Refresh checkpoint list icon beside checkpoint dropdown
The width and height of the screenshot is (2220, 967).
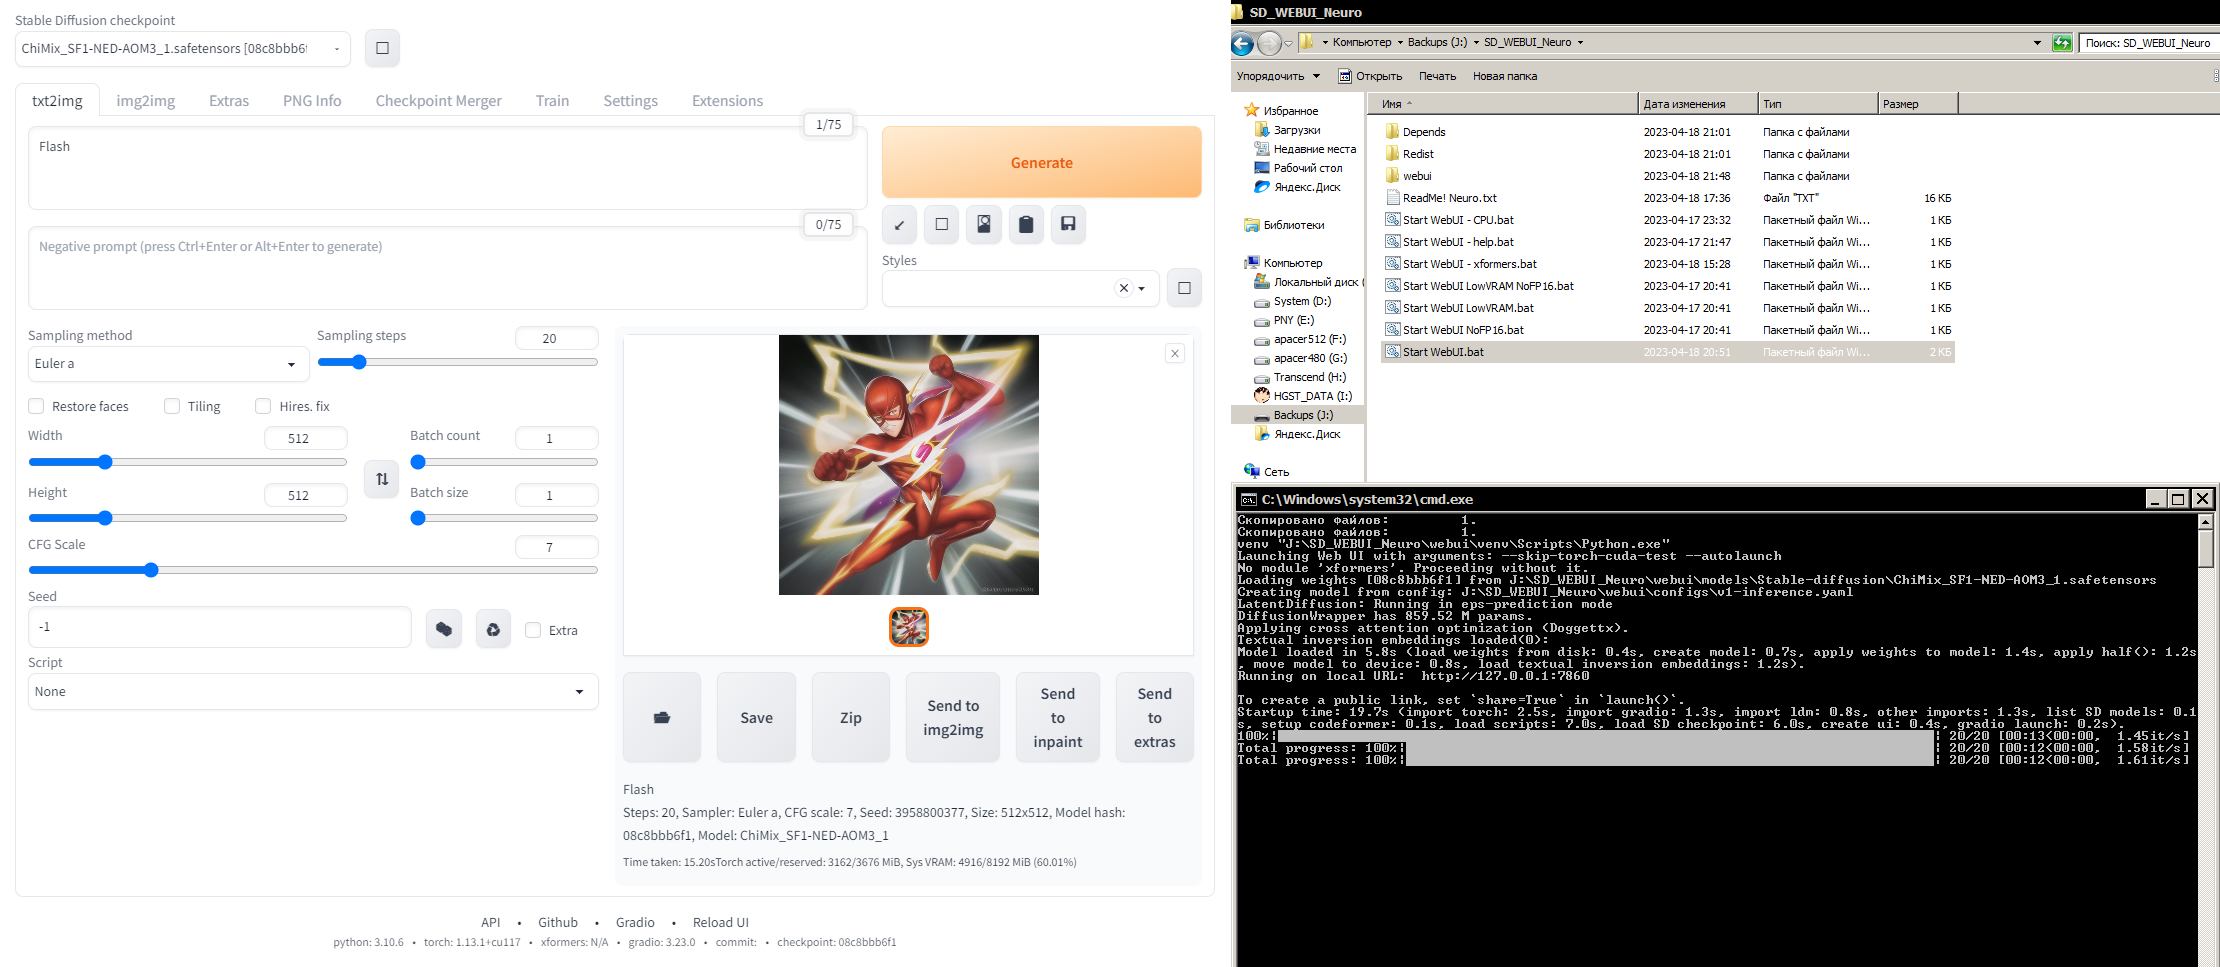click(x=382, y=48)
